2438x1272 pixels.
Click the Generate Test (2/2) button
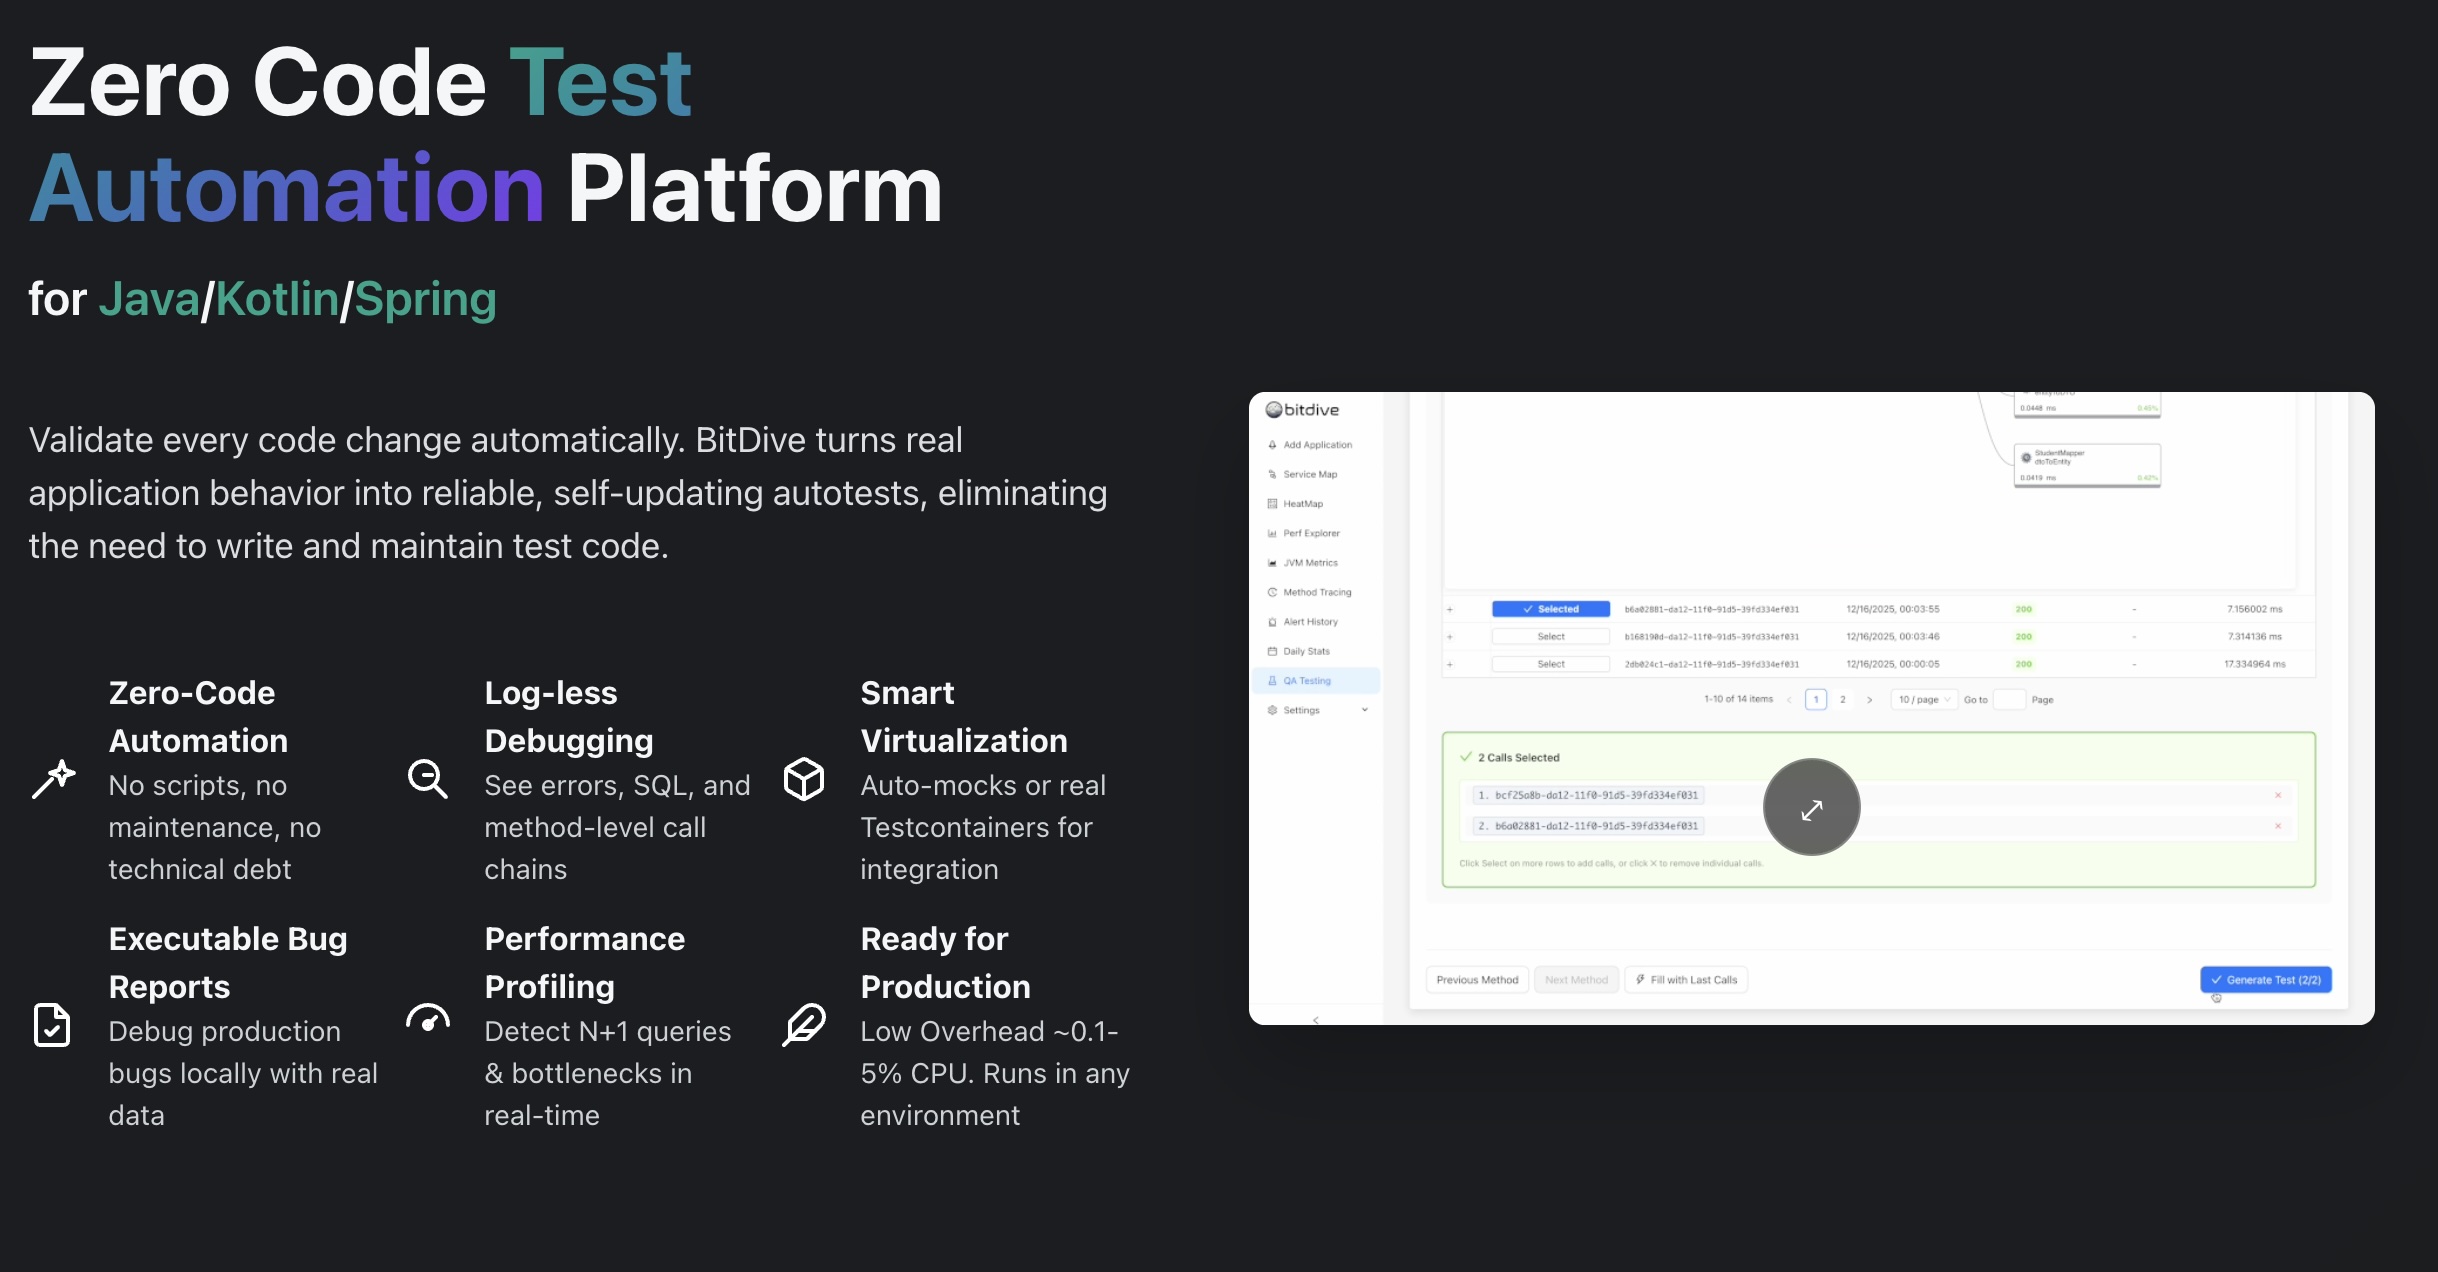2265,980
